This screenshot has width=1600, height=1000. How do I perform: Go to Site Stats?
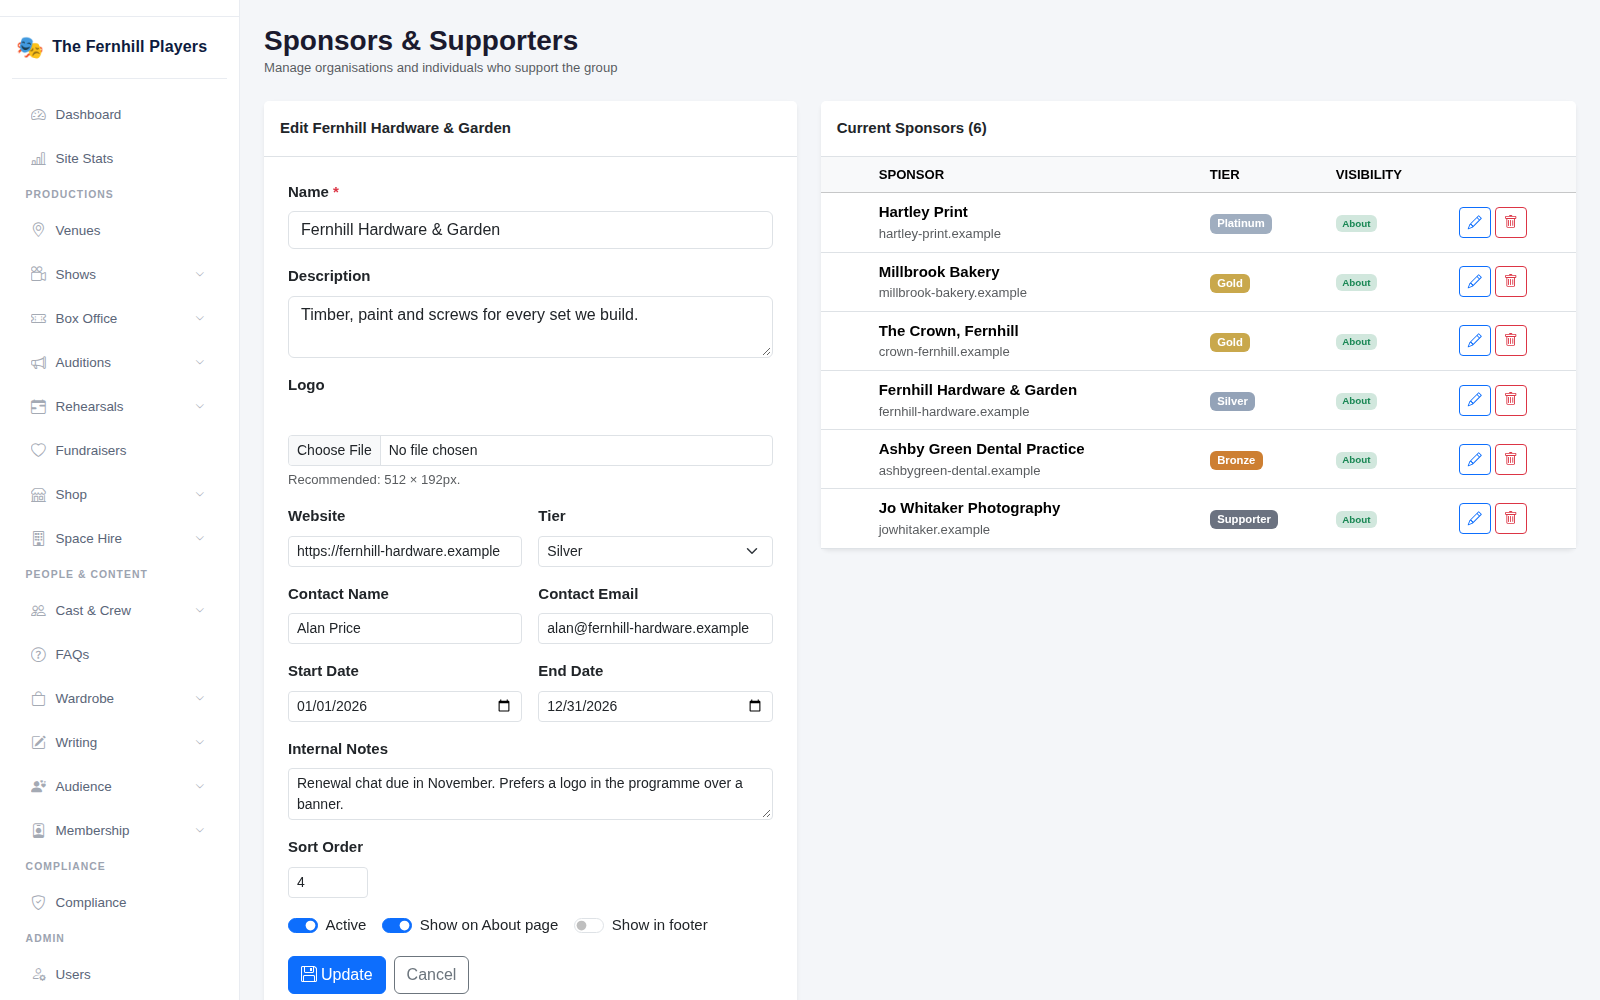(x=119, y=158)
